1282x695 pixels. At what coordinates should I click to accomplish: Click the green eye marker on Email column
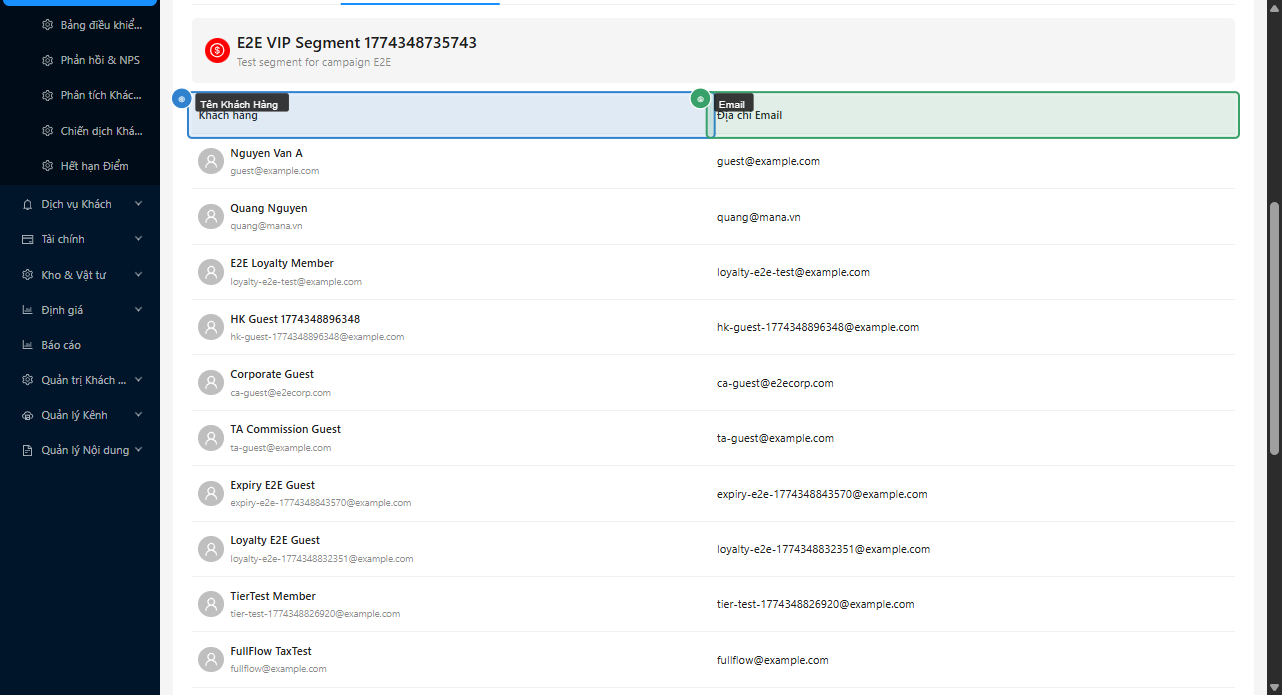point(700,99)
